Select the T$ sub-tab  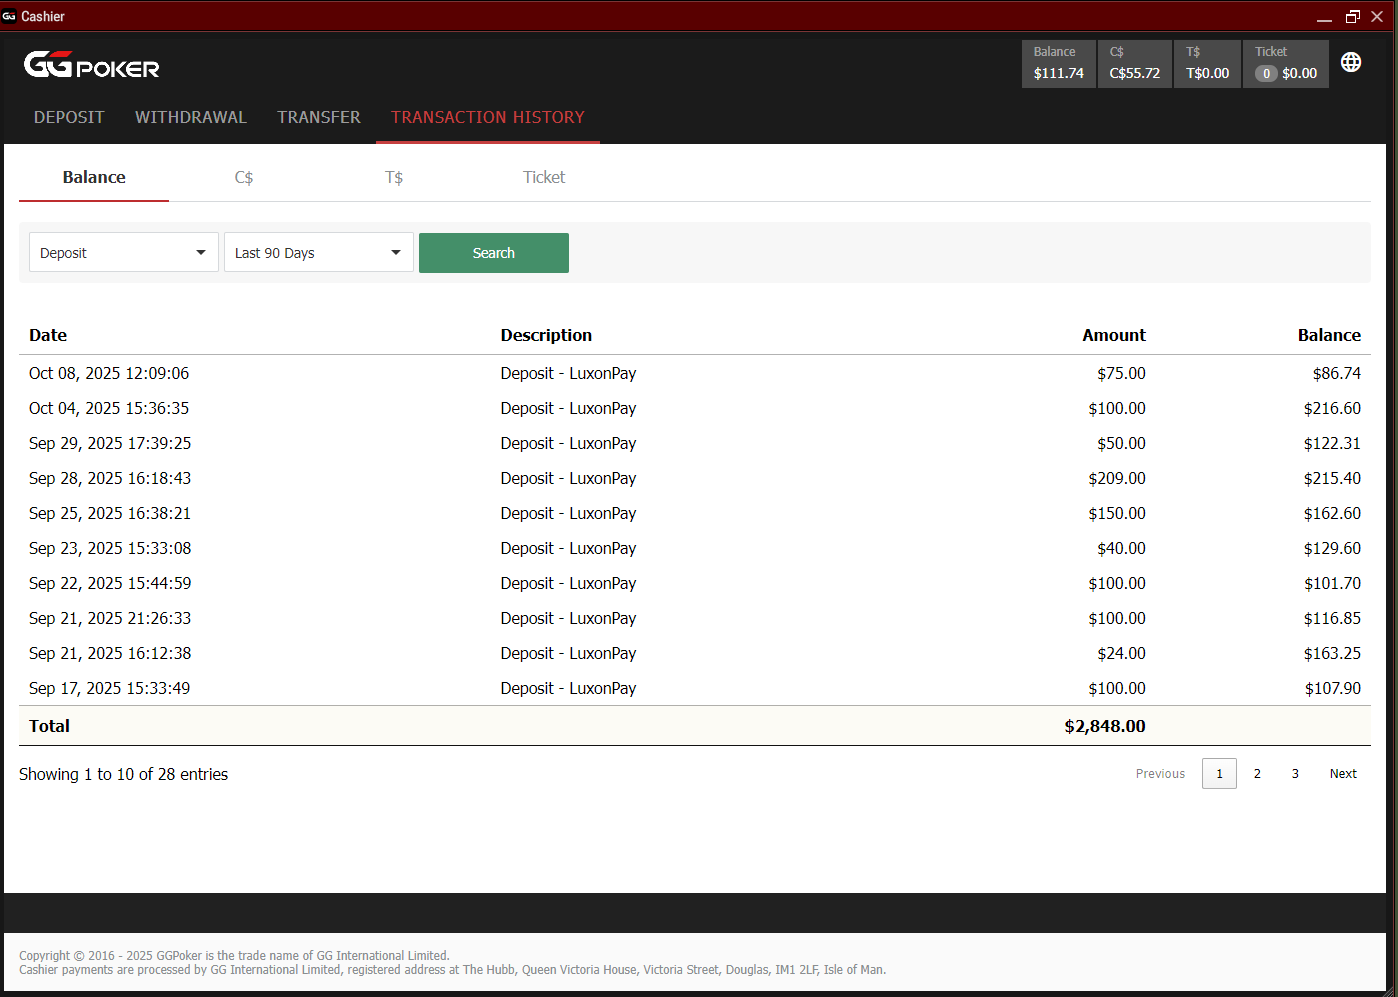coord(394,177)
